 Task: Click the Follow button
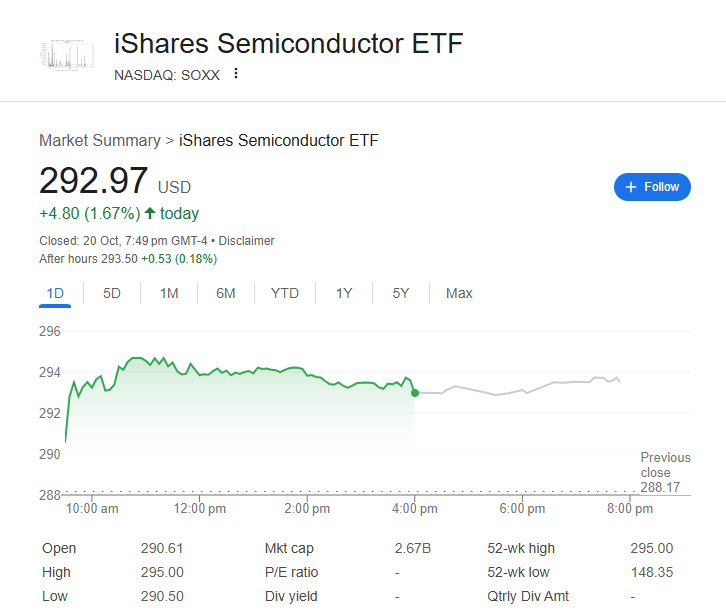(x=652, y=187)
